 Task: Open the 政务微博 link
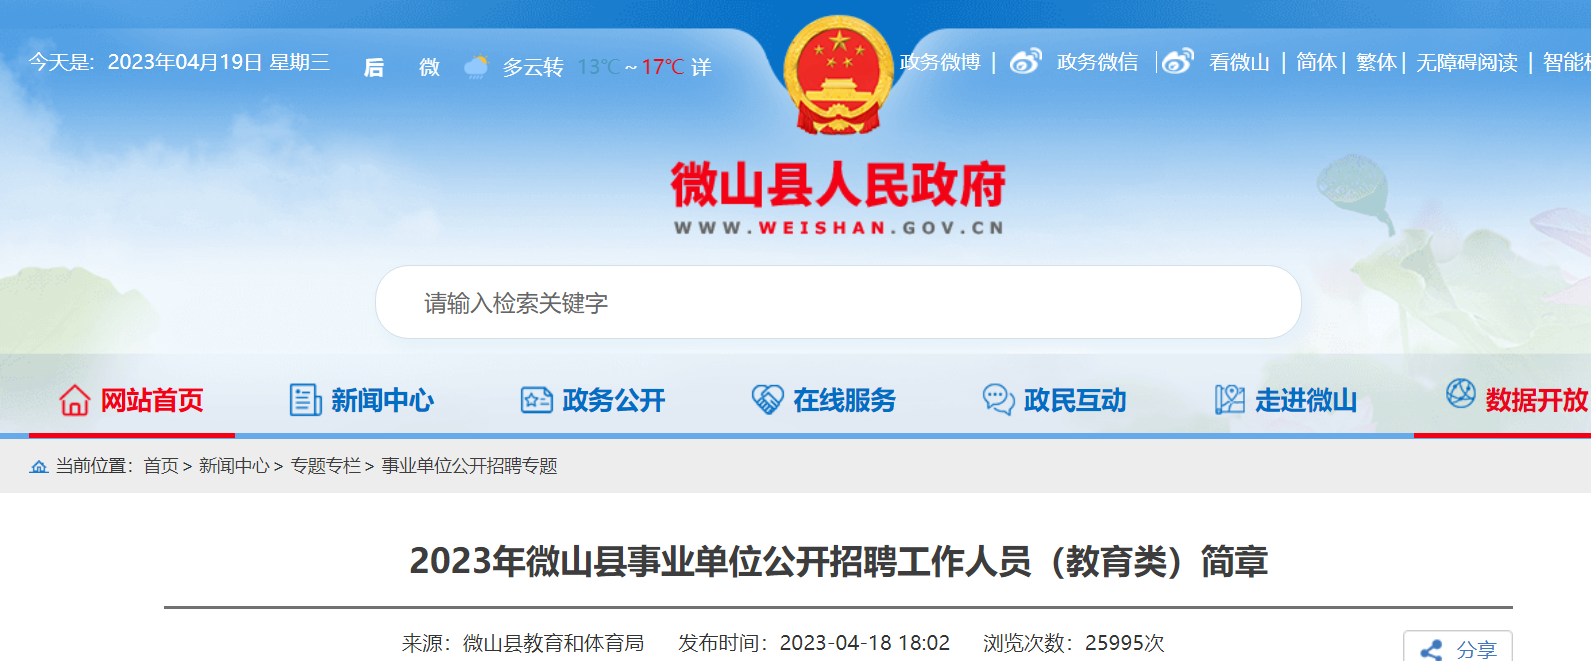click(940, 62)
